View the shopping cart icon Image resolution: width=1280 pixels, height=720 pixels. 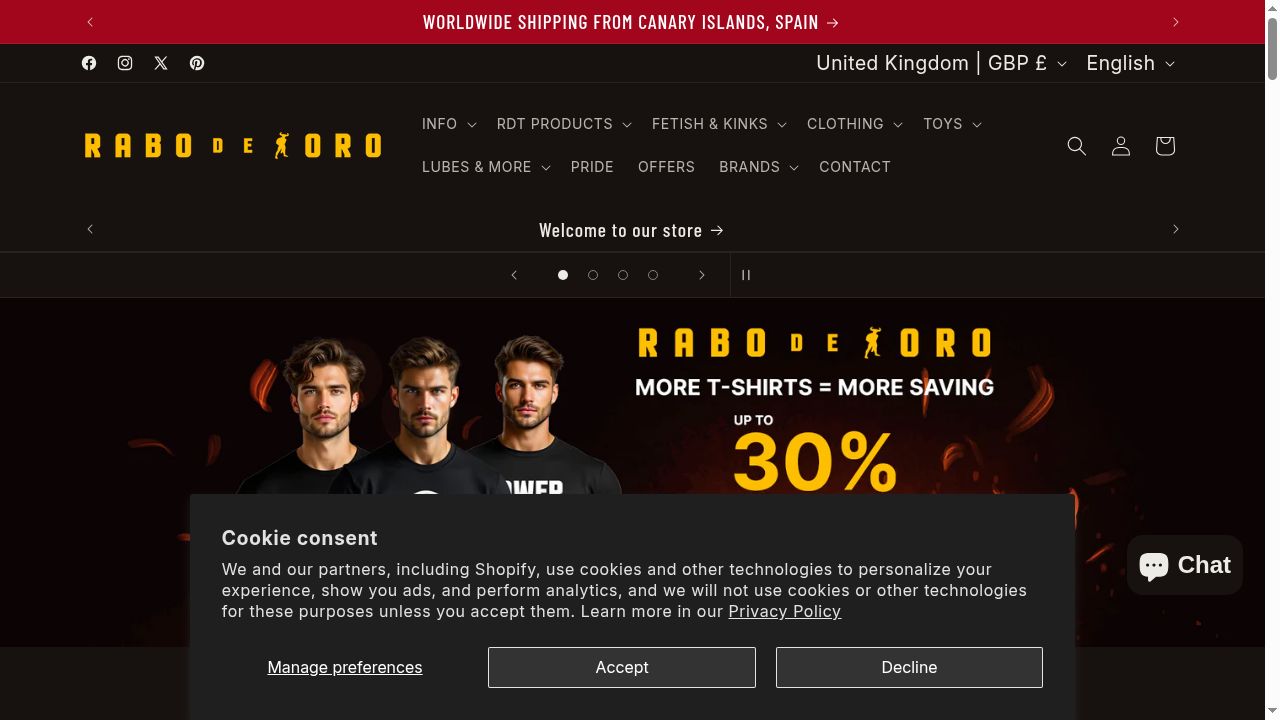click(x=1165, y=146)
